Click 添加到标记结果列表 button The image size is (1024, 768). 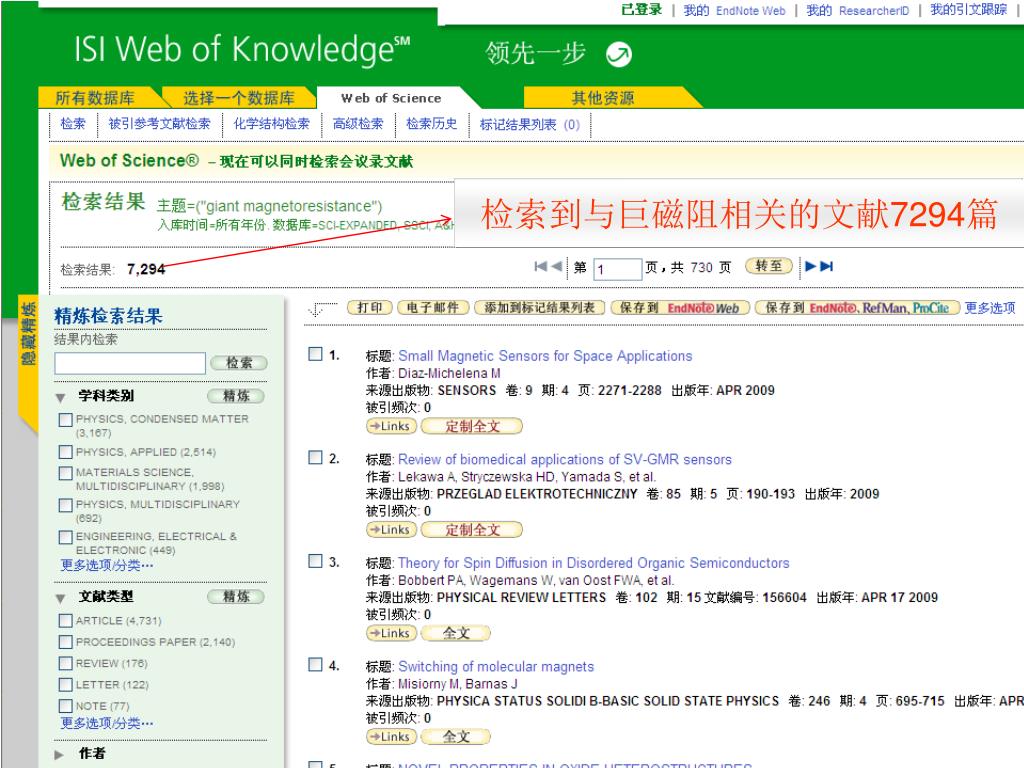[x=540, y=308]
